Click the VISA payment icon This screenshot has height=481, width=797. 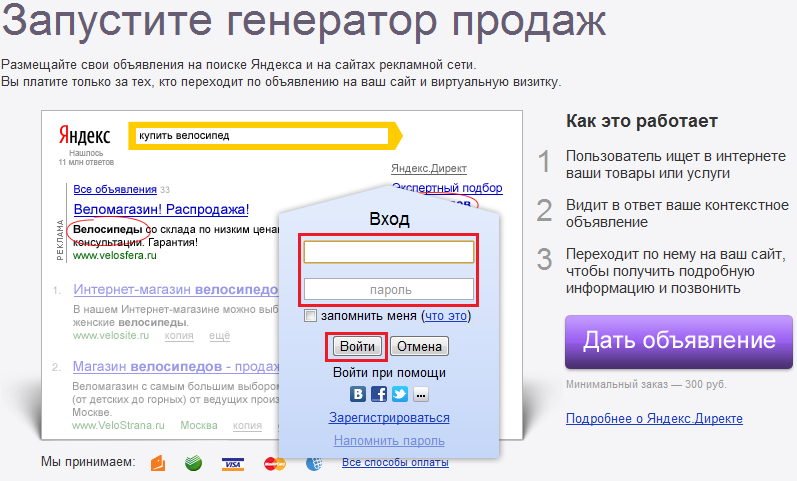233,464
